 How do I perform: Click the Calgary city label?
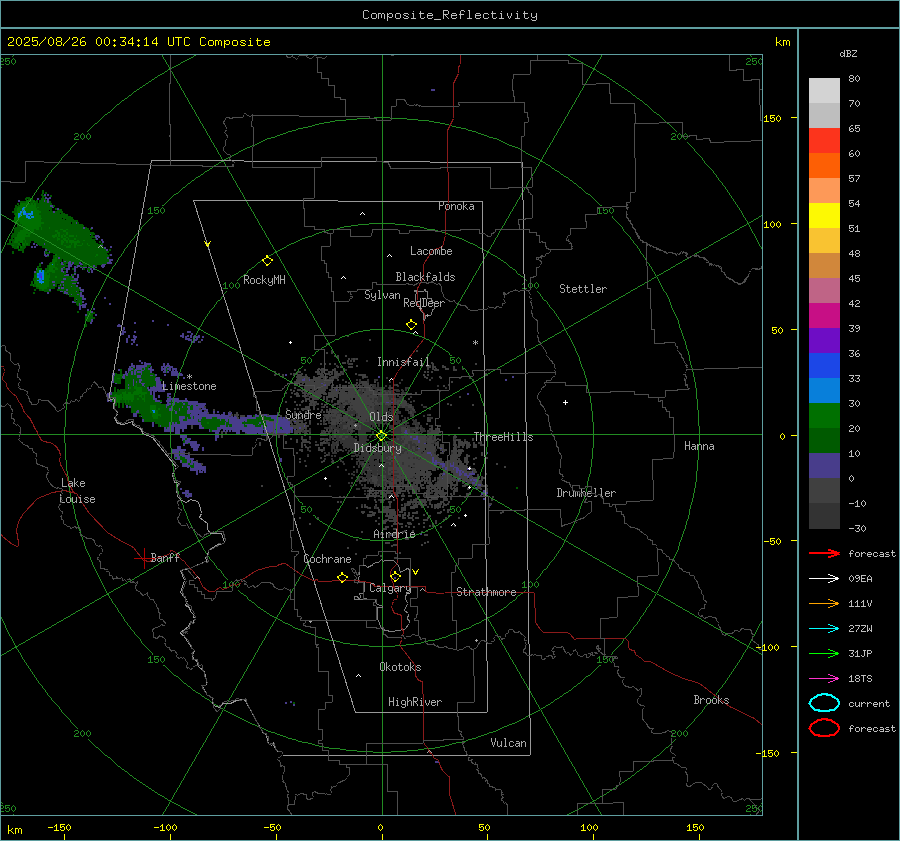390,588
